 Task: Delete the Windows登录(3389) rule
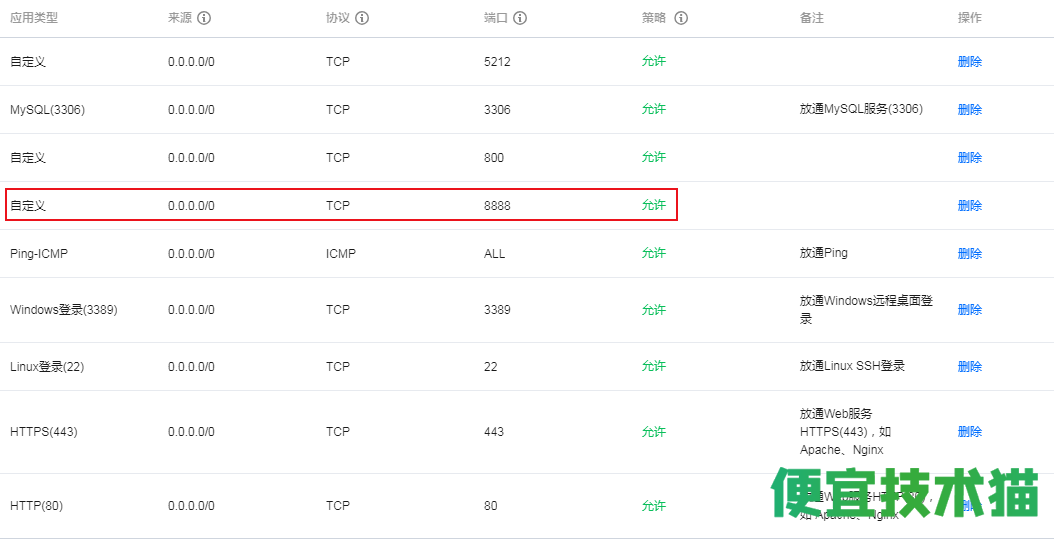969,310
